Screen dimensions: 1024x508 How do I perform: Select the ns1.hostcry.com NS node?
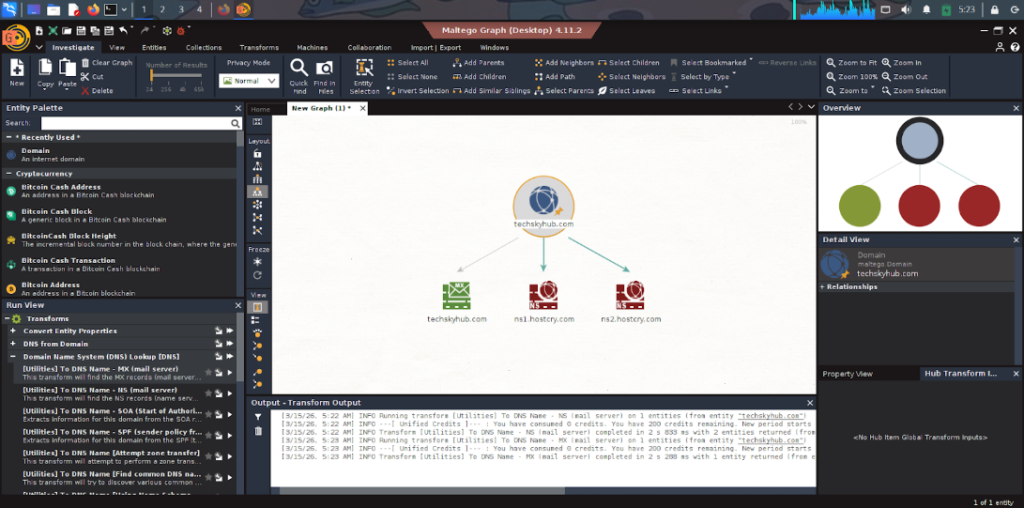pyautogui.click(x=543, y=295)
